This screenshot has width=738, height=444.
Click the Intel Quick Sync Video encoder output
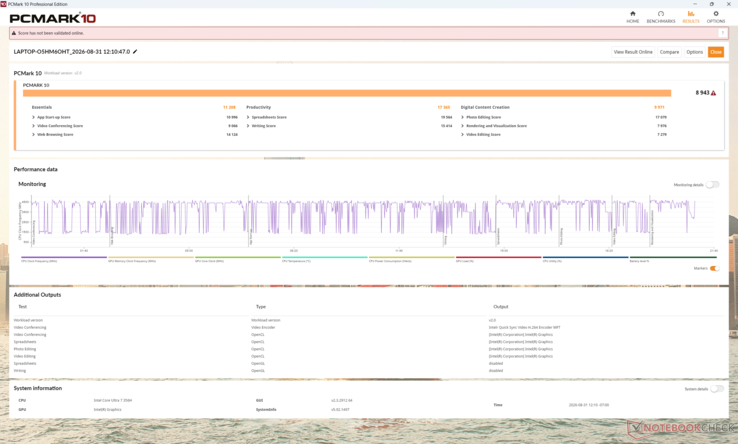pyautogui.click(x=525, y=327)
